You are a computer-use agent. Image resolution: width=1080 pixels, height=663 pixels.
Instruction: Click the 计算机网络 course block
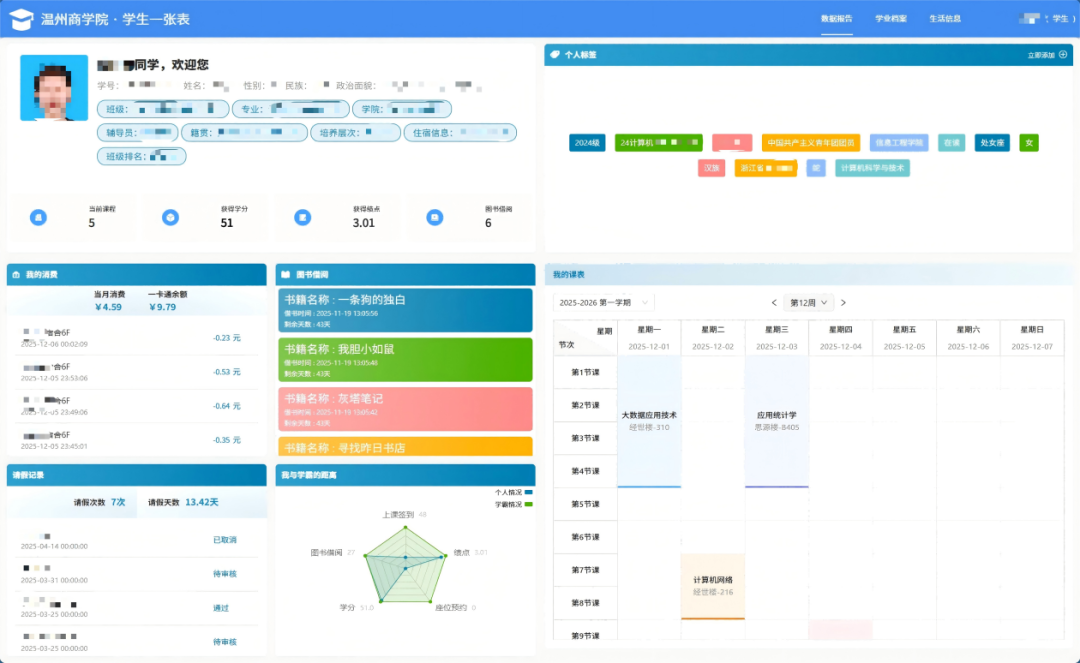713,586
